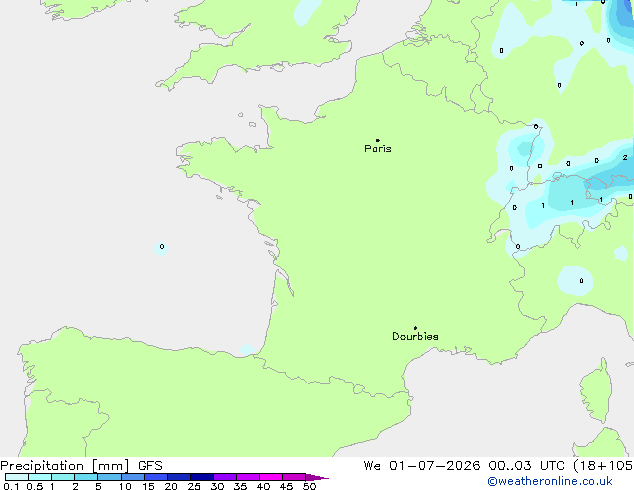
Task: Click the '2' precipitation value at east edge
Action: tap(625, 158)
